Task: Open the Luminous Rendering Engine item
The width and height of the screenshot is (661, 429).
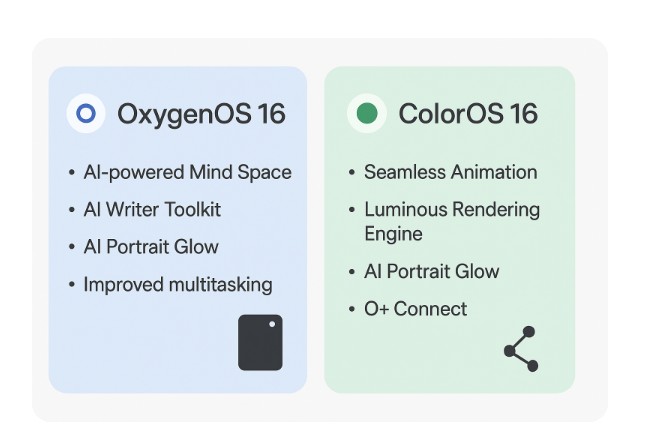Action: [x=451, y=221]
